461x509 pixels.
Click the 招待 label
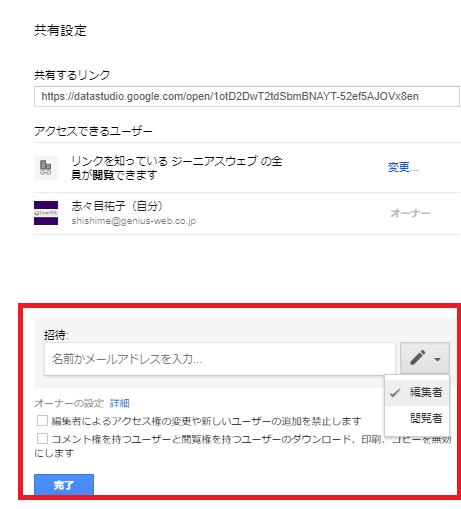(x=56, y=335)
